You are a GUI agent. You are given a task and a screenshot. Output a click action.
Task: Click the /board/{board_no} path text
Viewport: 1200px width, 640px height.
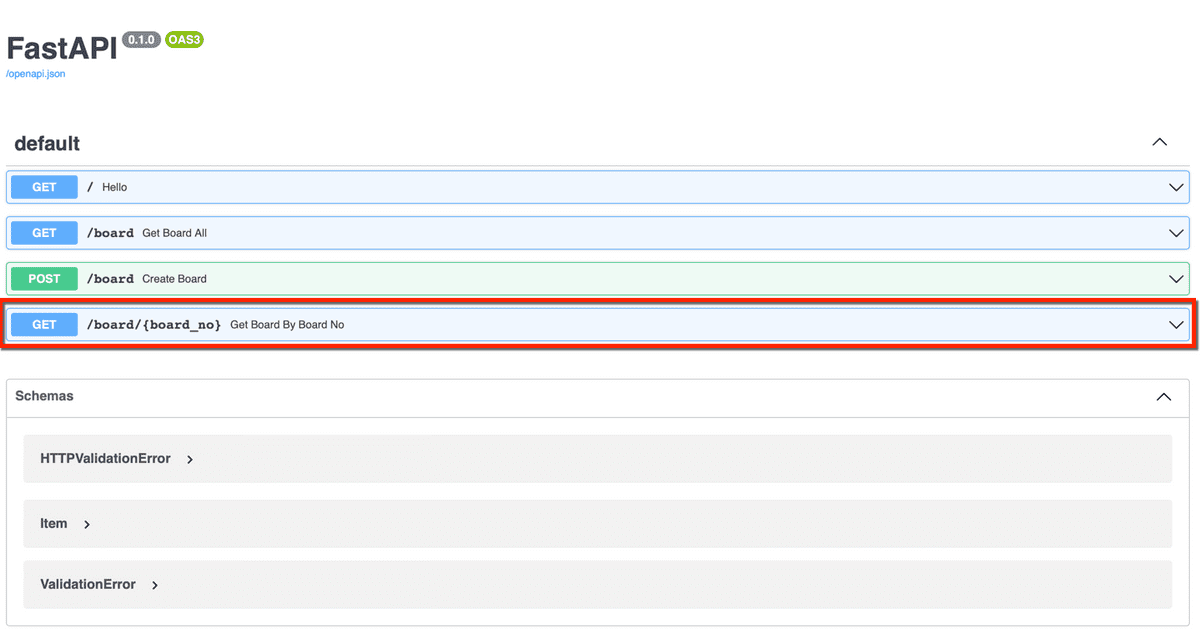coord(154,325)
